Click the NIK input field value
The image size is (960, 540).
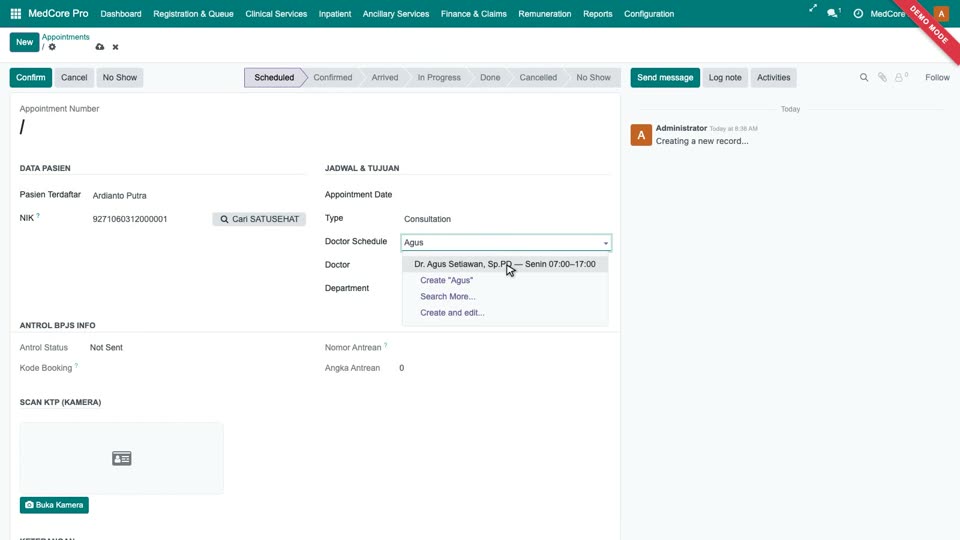pyautogui.click(x=149, y=219)
